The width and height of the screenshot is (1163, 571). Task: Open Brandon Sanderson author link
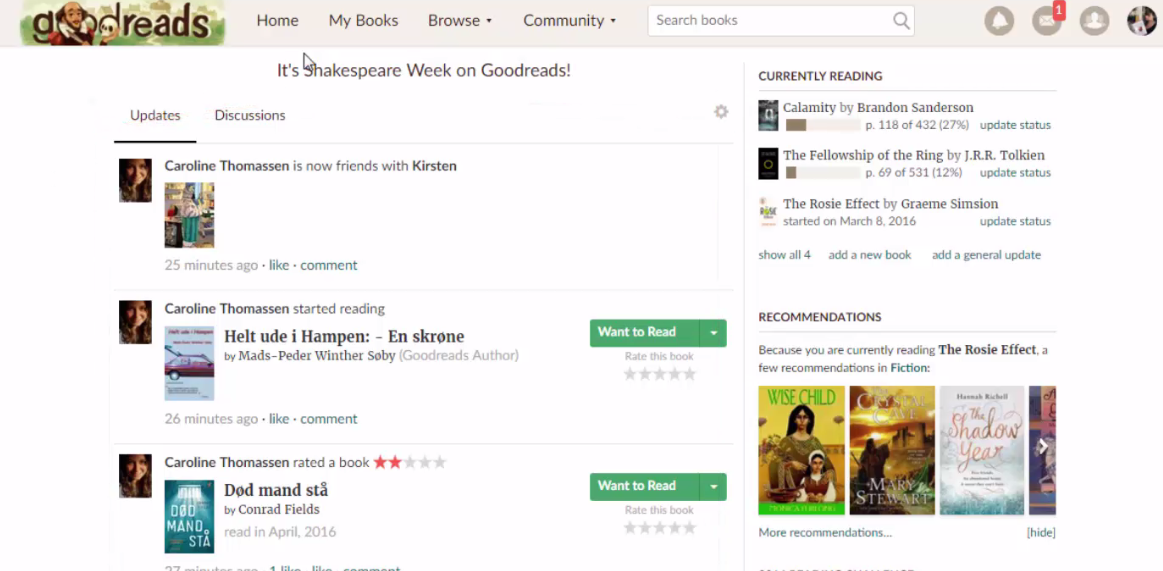coord(915,108)
